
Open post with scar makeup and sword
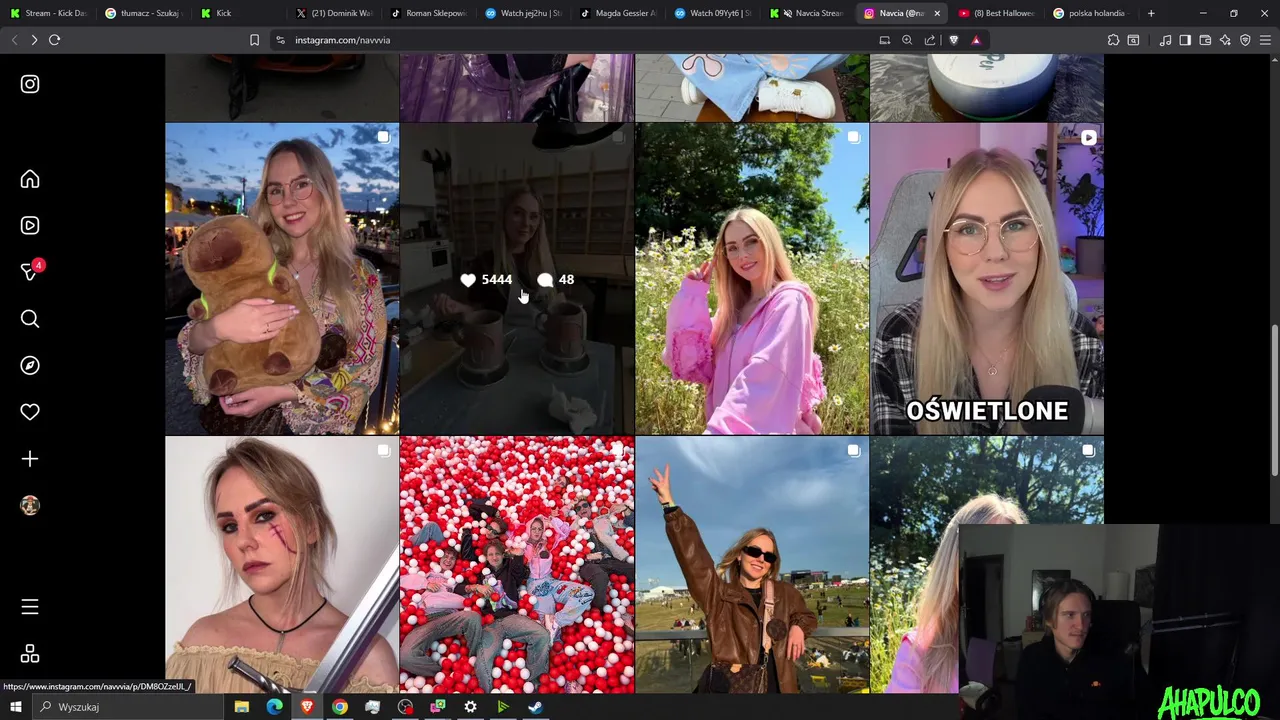[x=282, y=565]
